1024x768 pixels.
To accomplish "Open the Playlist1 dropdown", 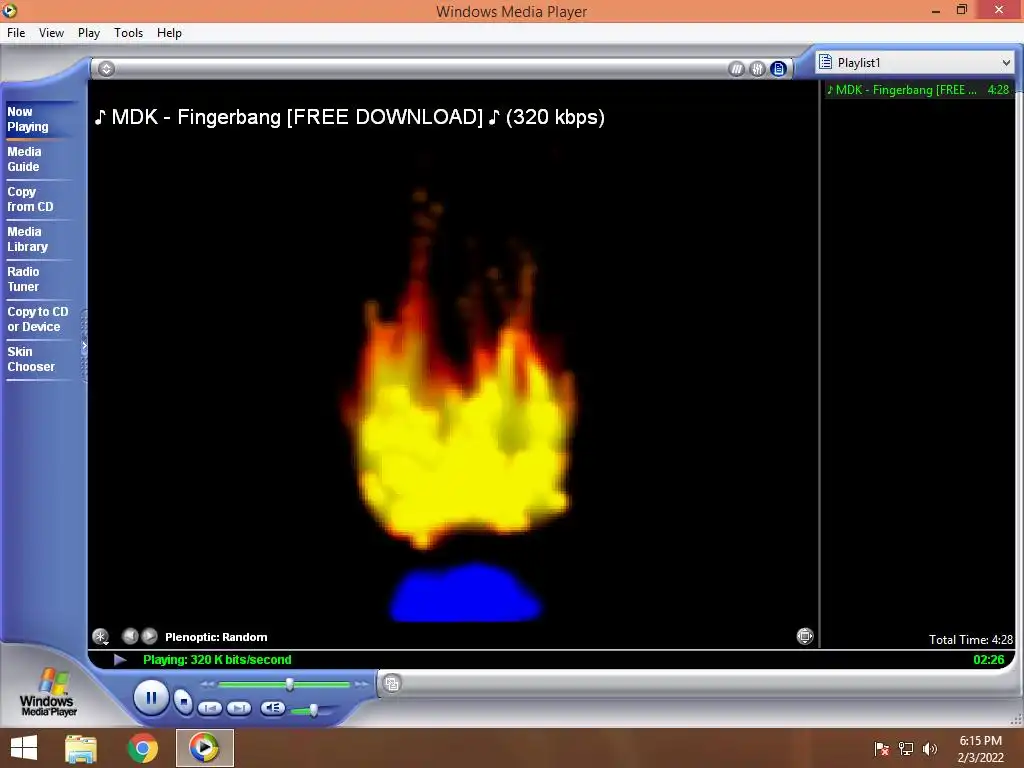I will (x=1006, y=63).
